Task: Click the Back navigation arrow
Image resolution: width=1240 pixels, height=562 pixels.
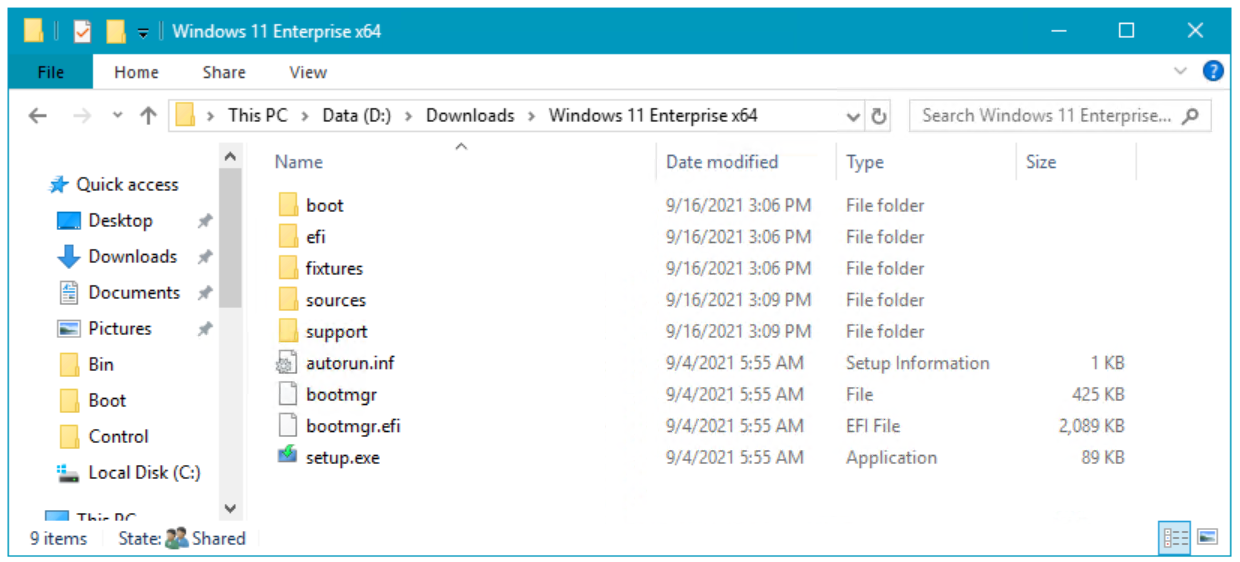Action: point(38,116)
